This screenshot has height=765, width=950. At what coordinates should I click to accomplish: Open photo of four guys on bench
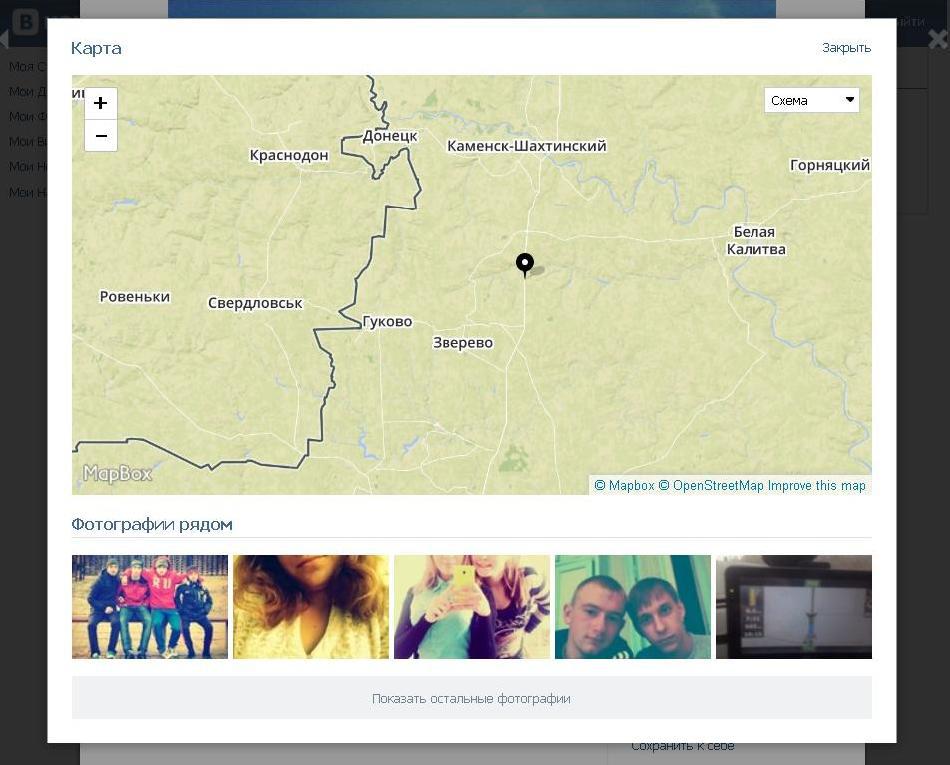(150, 607)
